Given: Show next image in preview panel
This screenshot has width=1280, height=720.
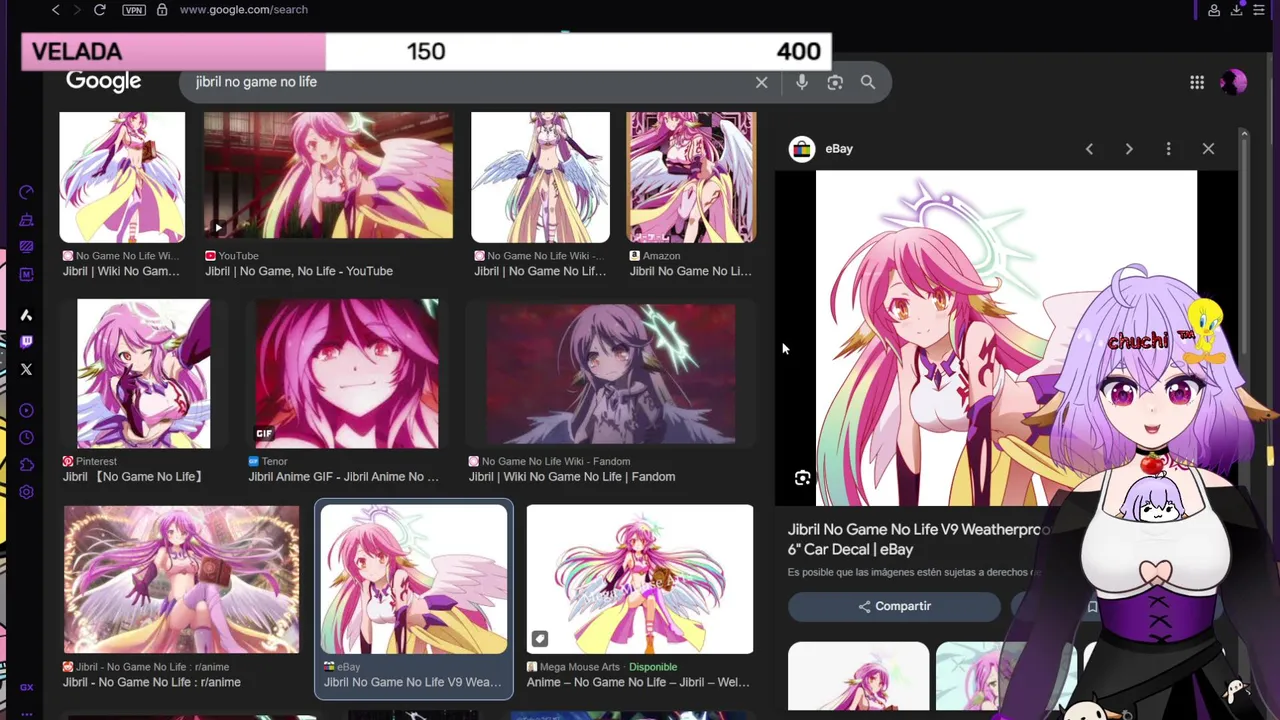Looking at the screenshot, I should coord(1129,149).
